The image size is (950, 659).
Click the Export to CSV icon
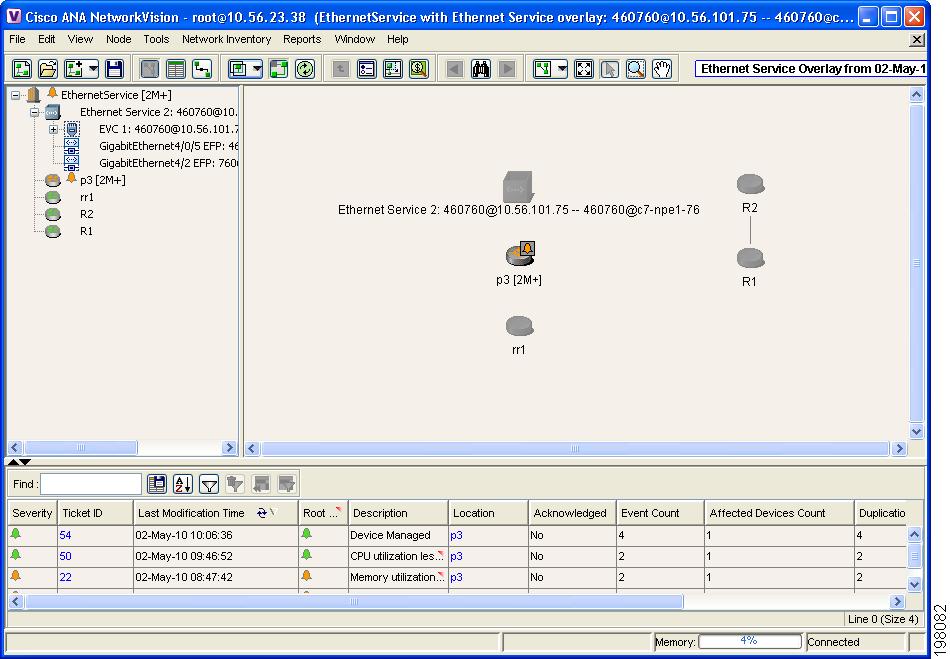[x=157, y=484]
